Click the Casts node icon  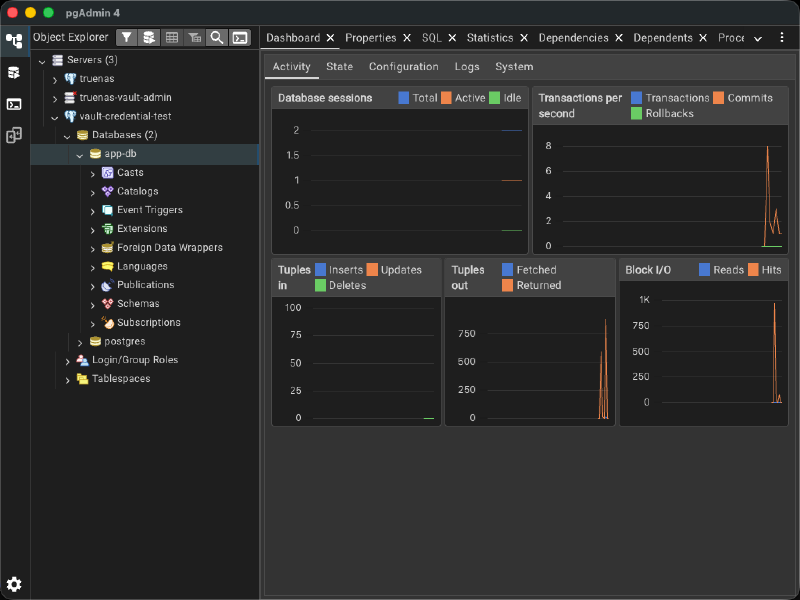click(108, 172)
